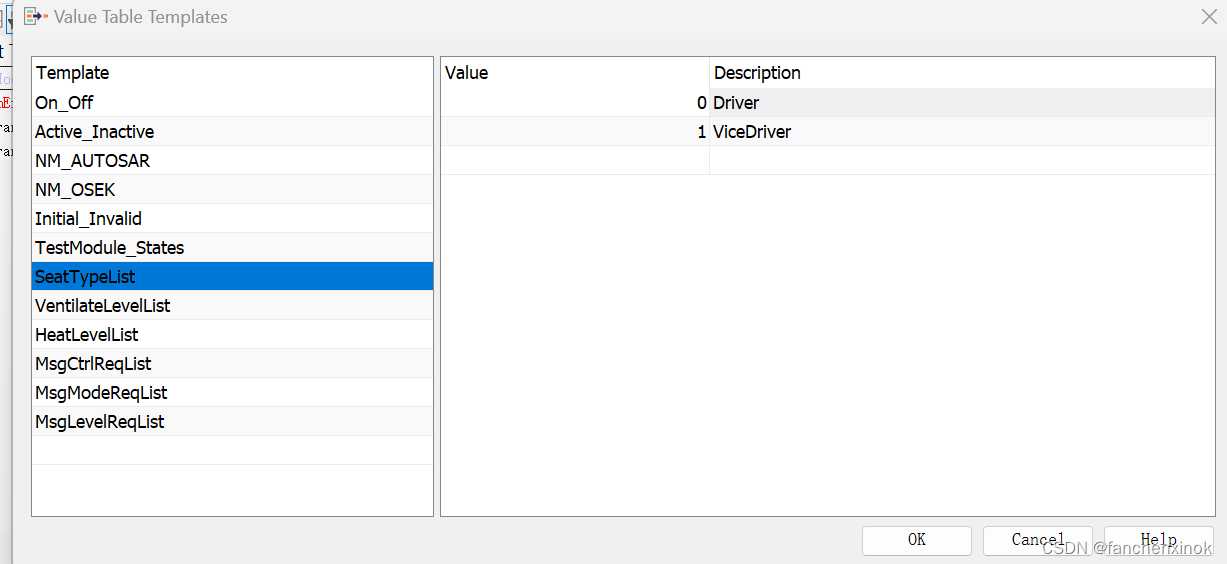This screenshot has width=1227, height=564.
Task: Click the Value Table Templates title icon
Action: [x=35, y=16]
